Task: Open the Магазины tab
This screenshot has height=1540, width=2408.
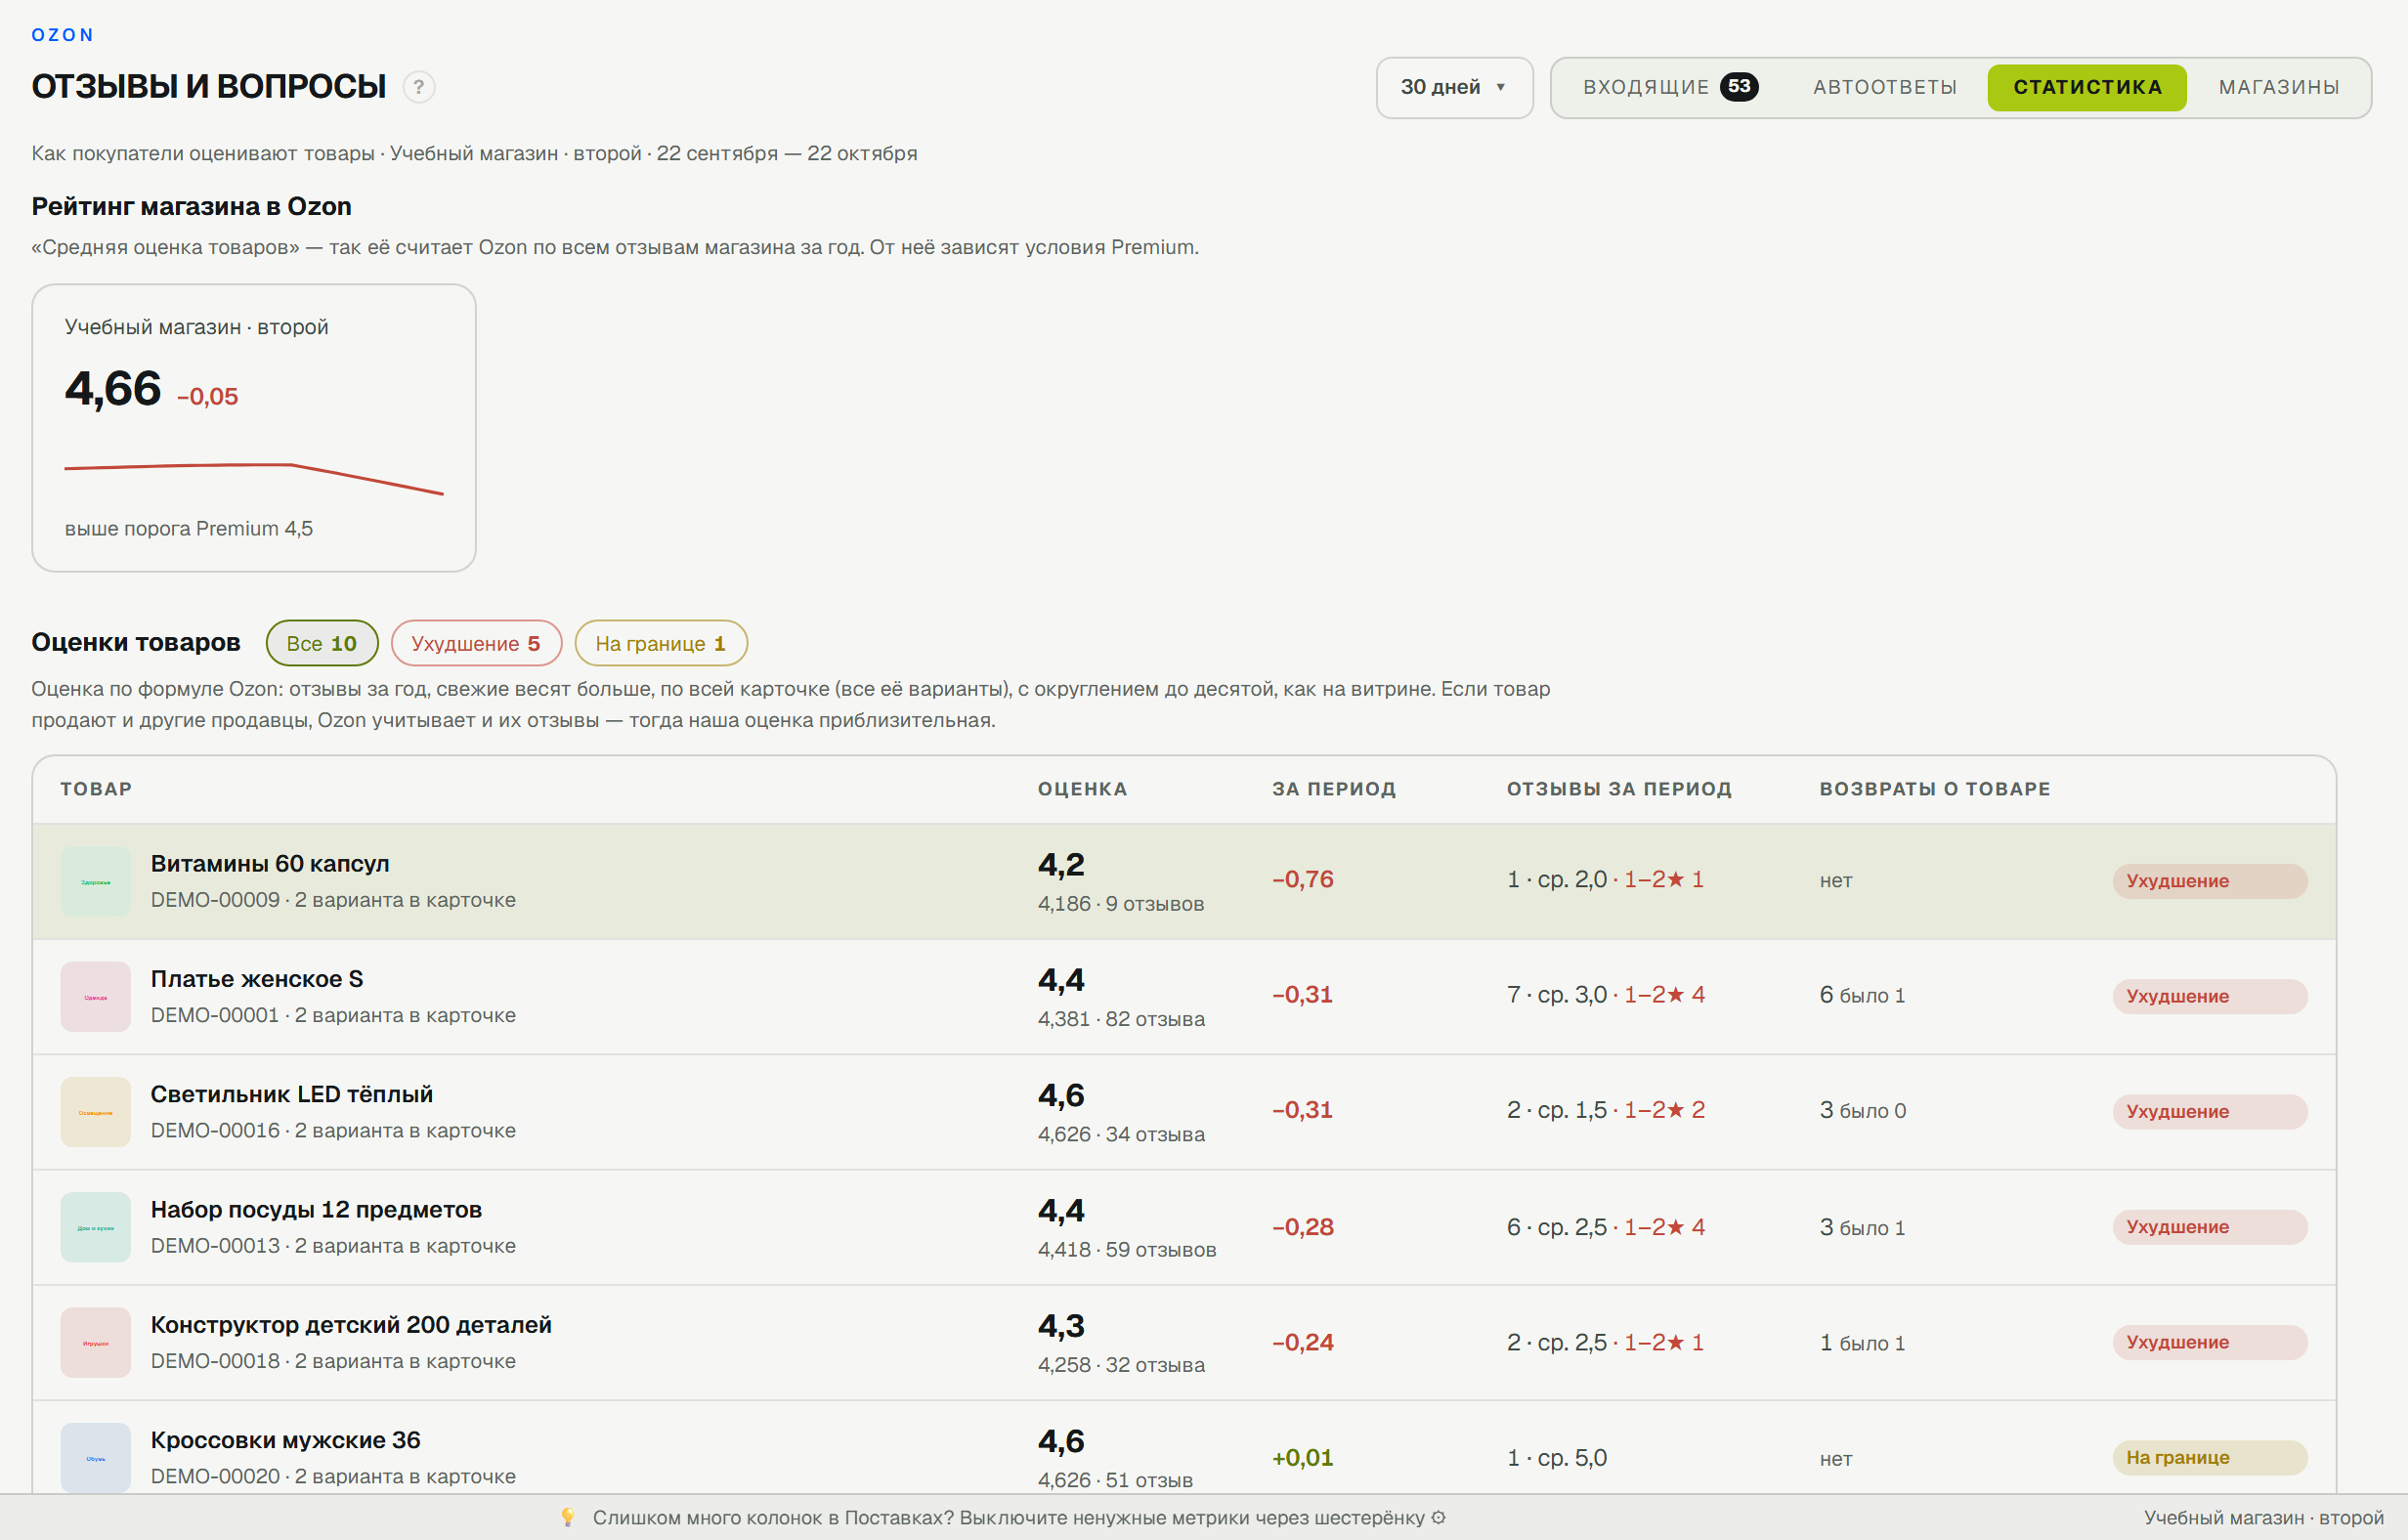Action: (x=2279, y=87)
